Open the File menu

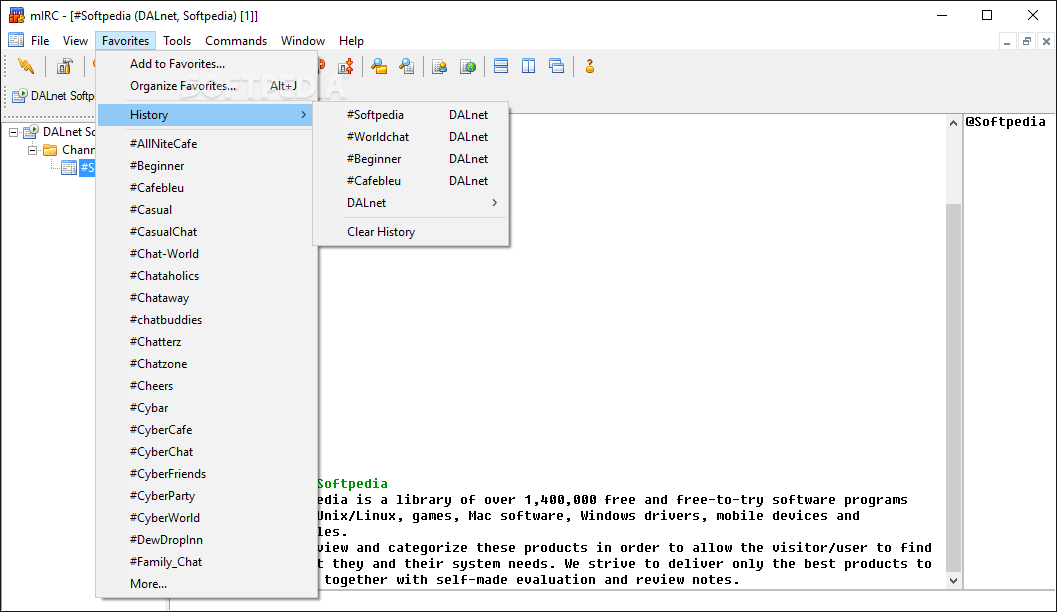[x=40, y=40]
